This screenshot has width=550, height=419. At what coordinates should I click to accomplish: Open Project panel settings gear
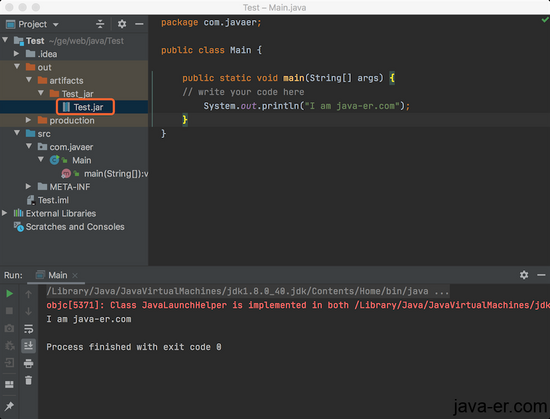(122, 24)
